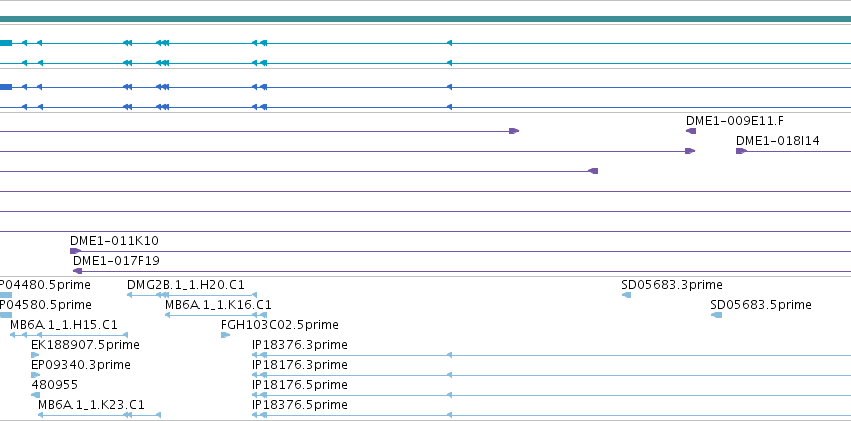Click the left-pointing arrowhead ending third purple line
The width and height of the screenshot is (851, 421).
pos(593,171)
